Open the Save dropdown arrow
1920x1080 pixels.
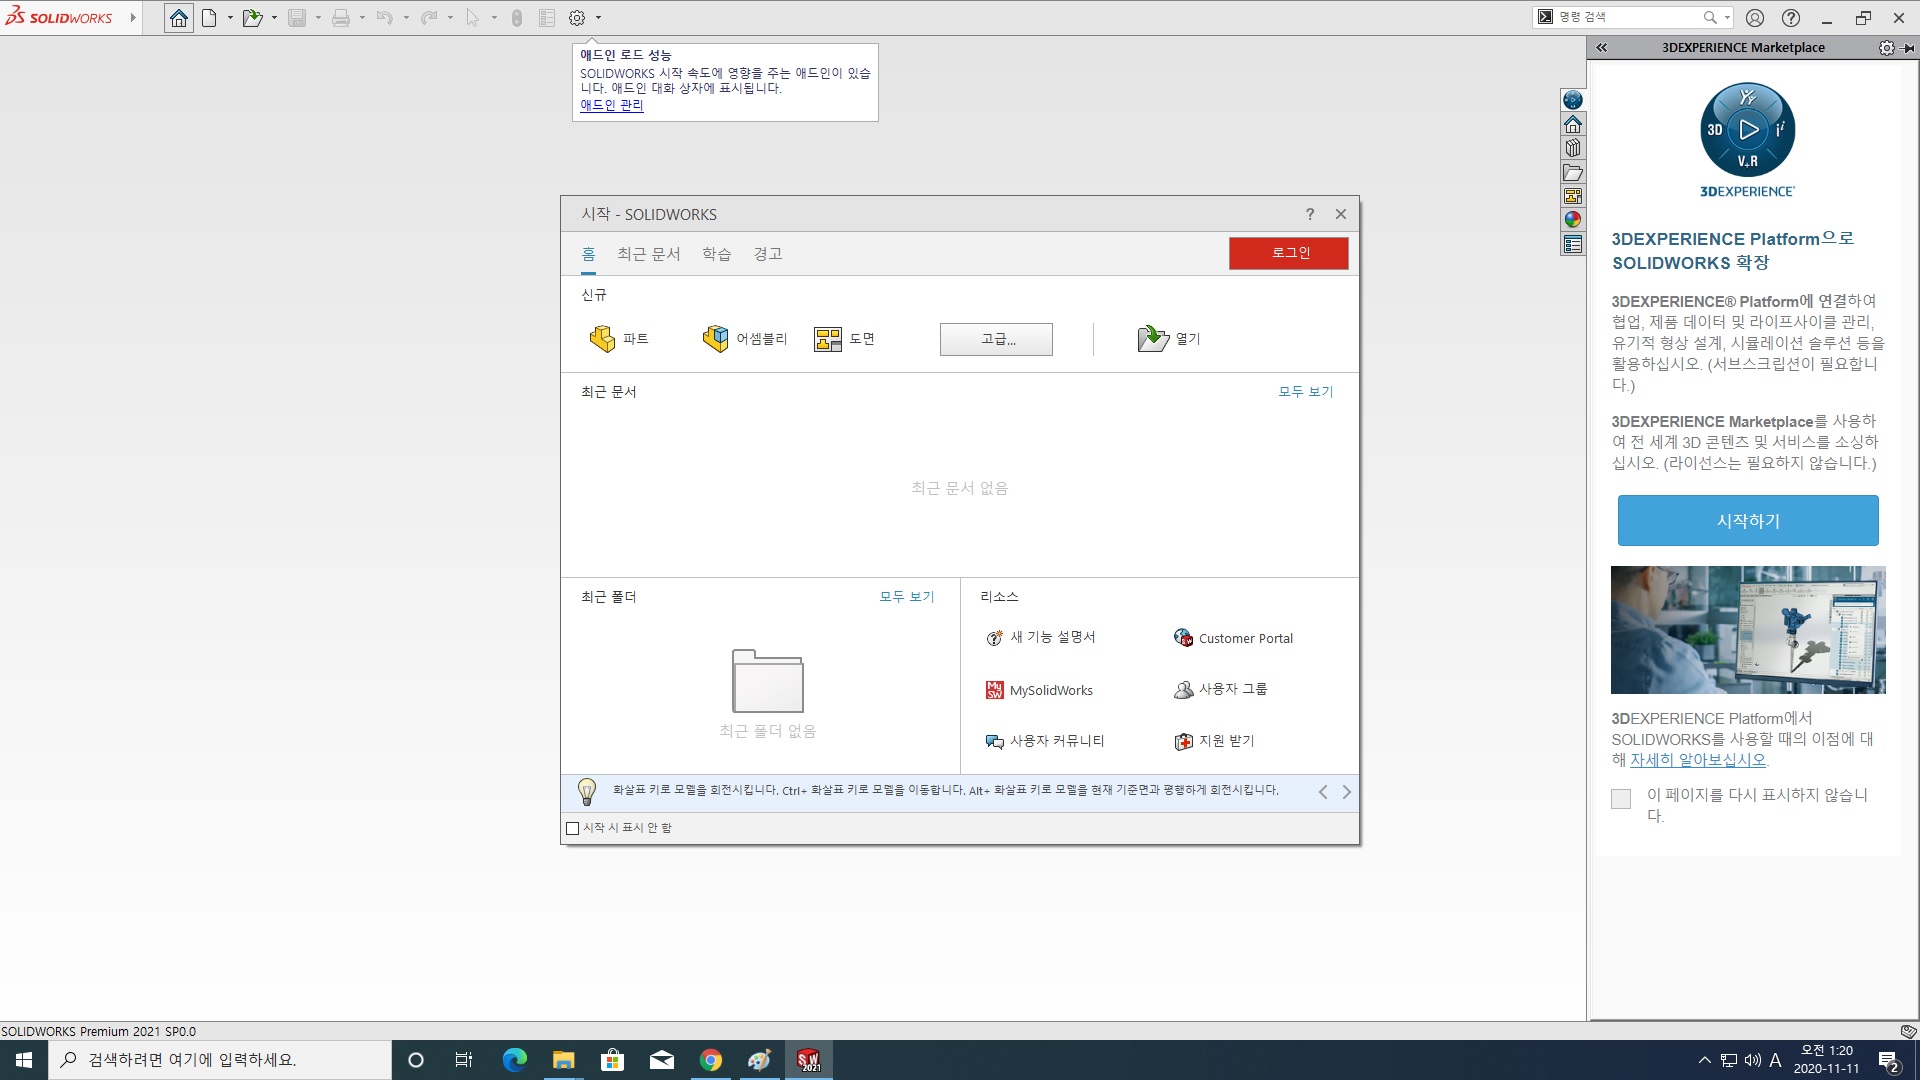point(318,18)
